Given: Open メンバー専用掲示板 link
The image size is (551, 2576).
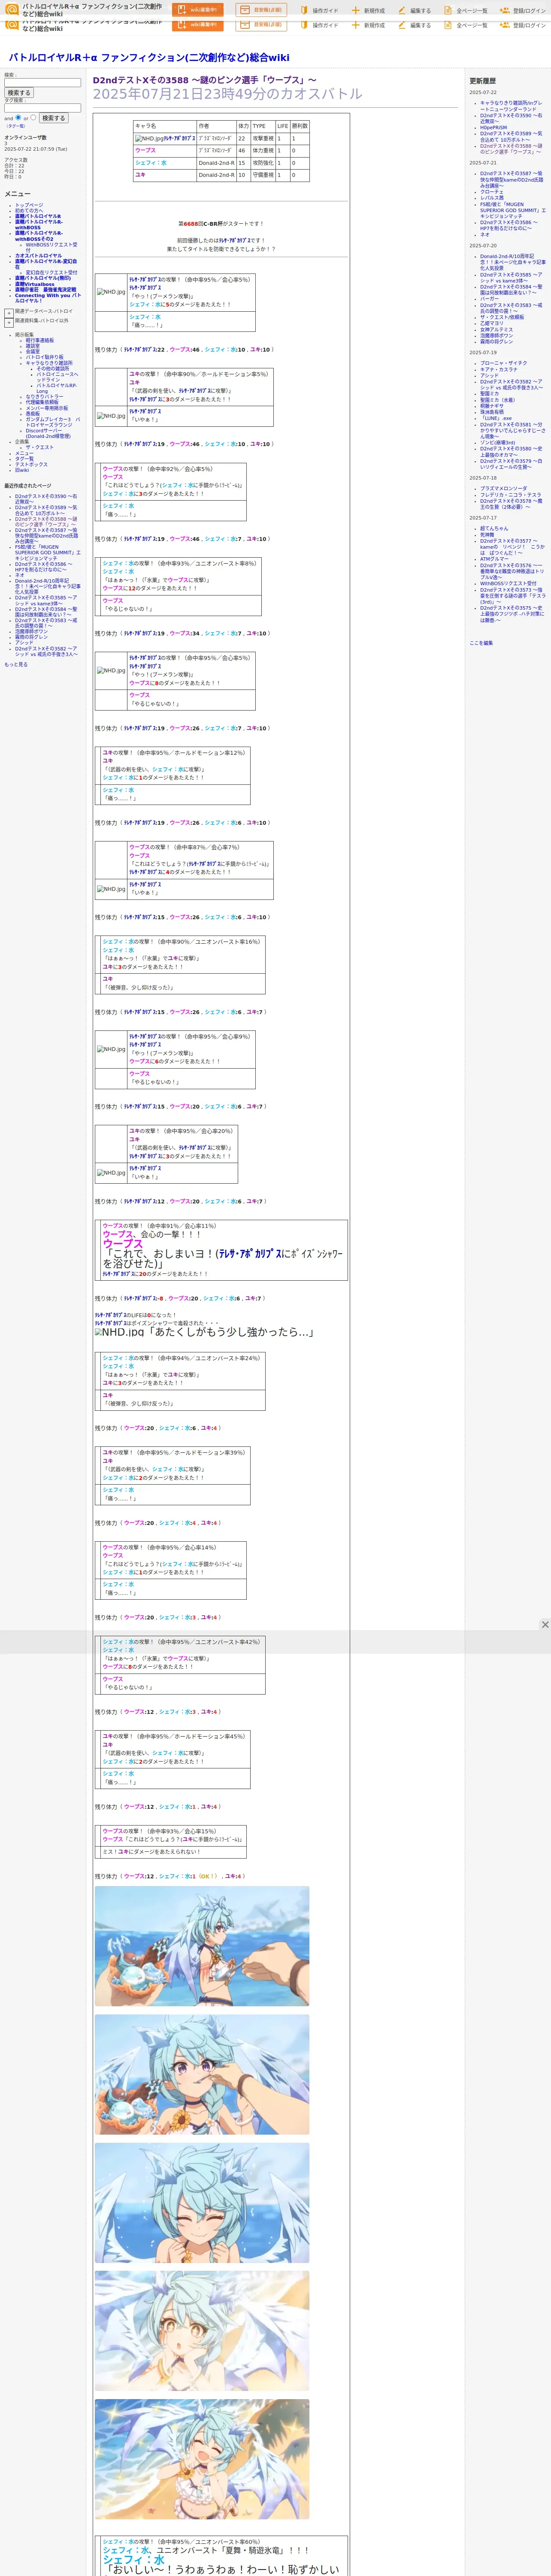Looking at the screenshot, I should (47, 408).
